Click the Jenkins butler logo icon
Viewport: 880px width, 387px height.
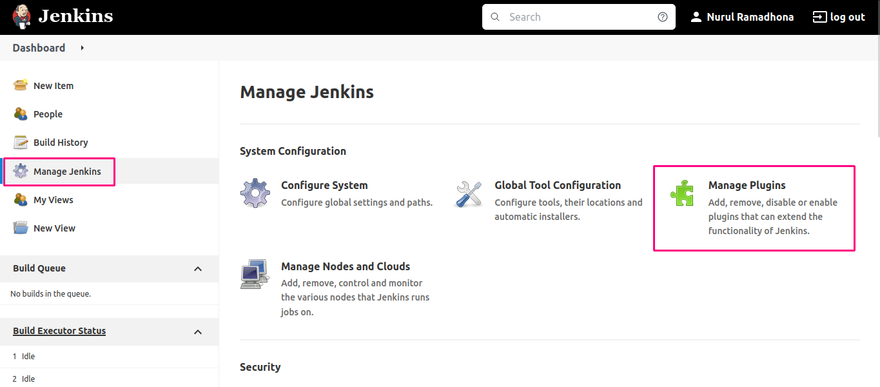coord(21,17)
